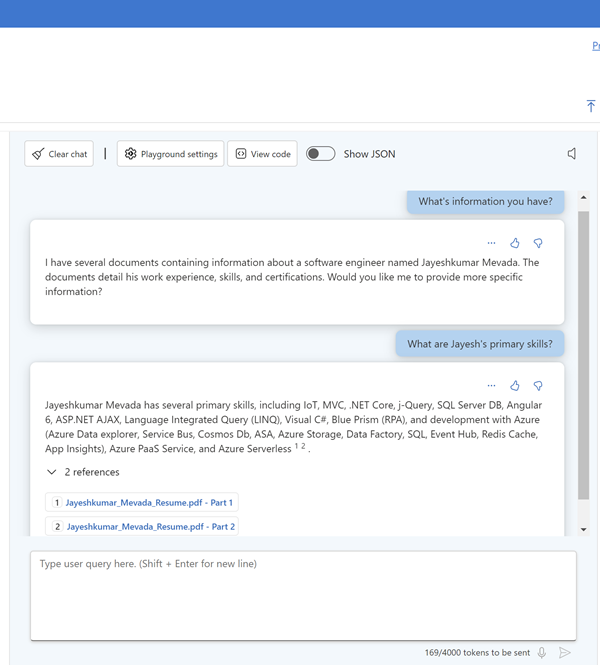Click the chat scrollbar down arrow
600x665 pixels.
pos(584,530)
